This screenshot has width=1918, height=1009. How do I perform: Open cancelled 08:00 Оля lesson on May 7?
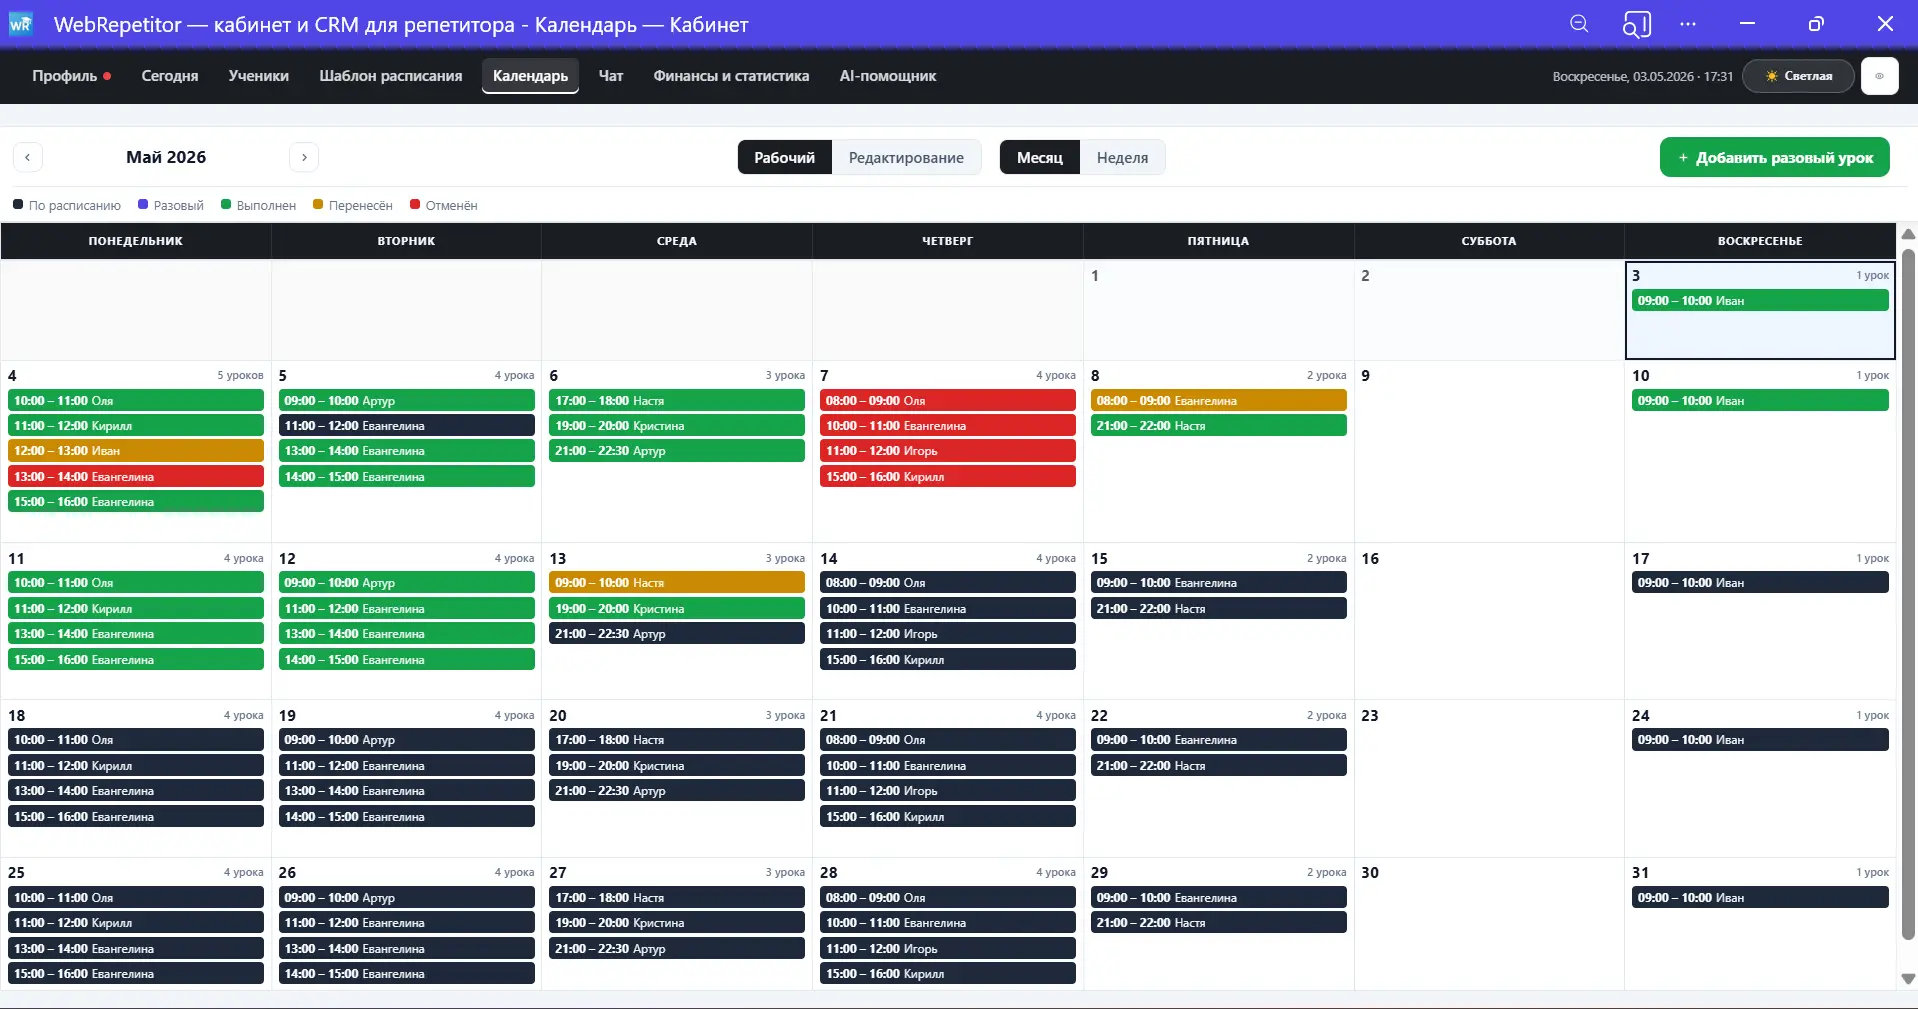pos(947,400)
